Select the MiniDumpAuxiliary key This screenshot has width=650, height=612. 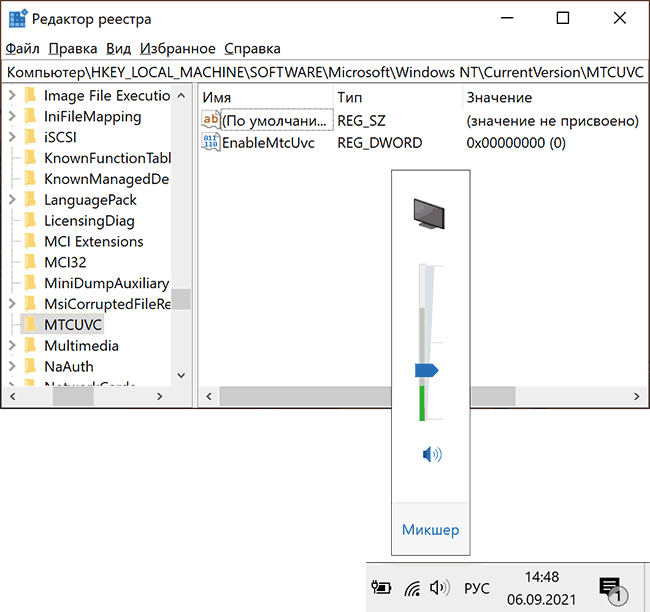point(107,283)
